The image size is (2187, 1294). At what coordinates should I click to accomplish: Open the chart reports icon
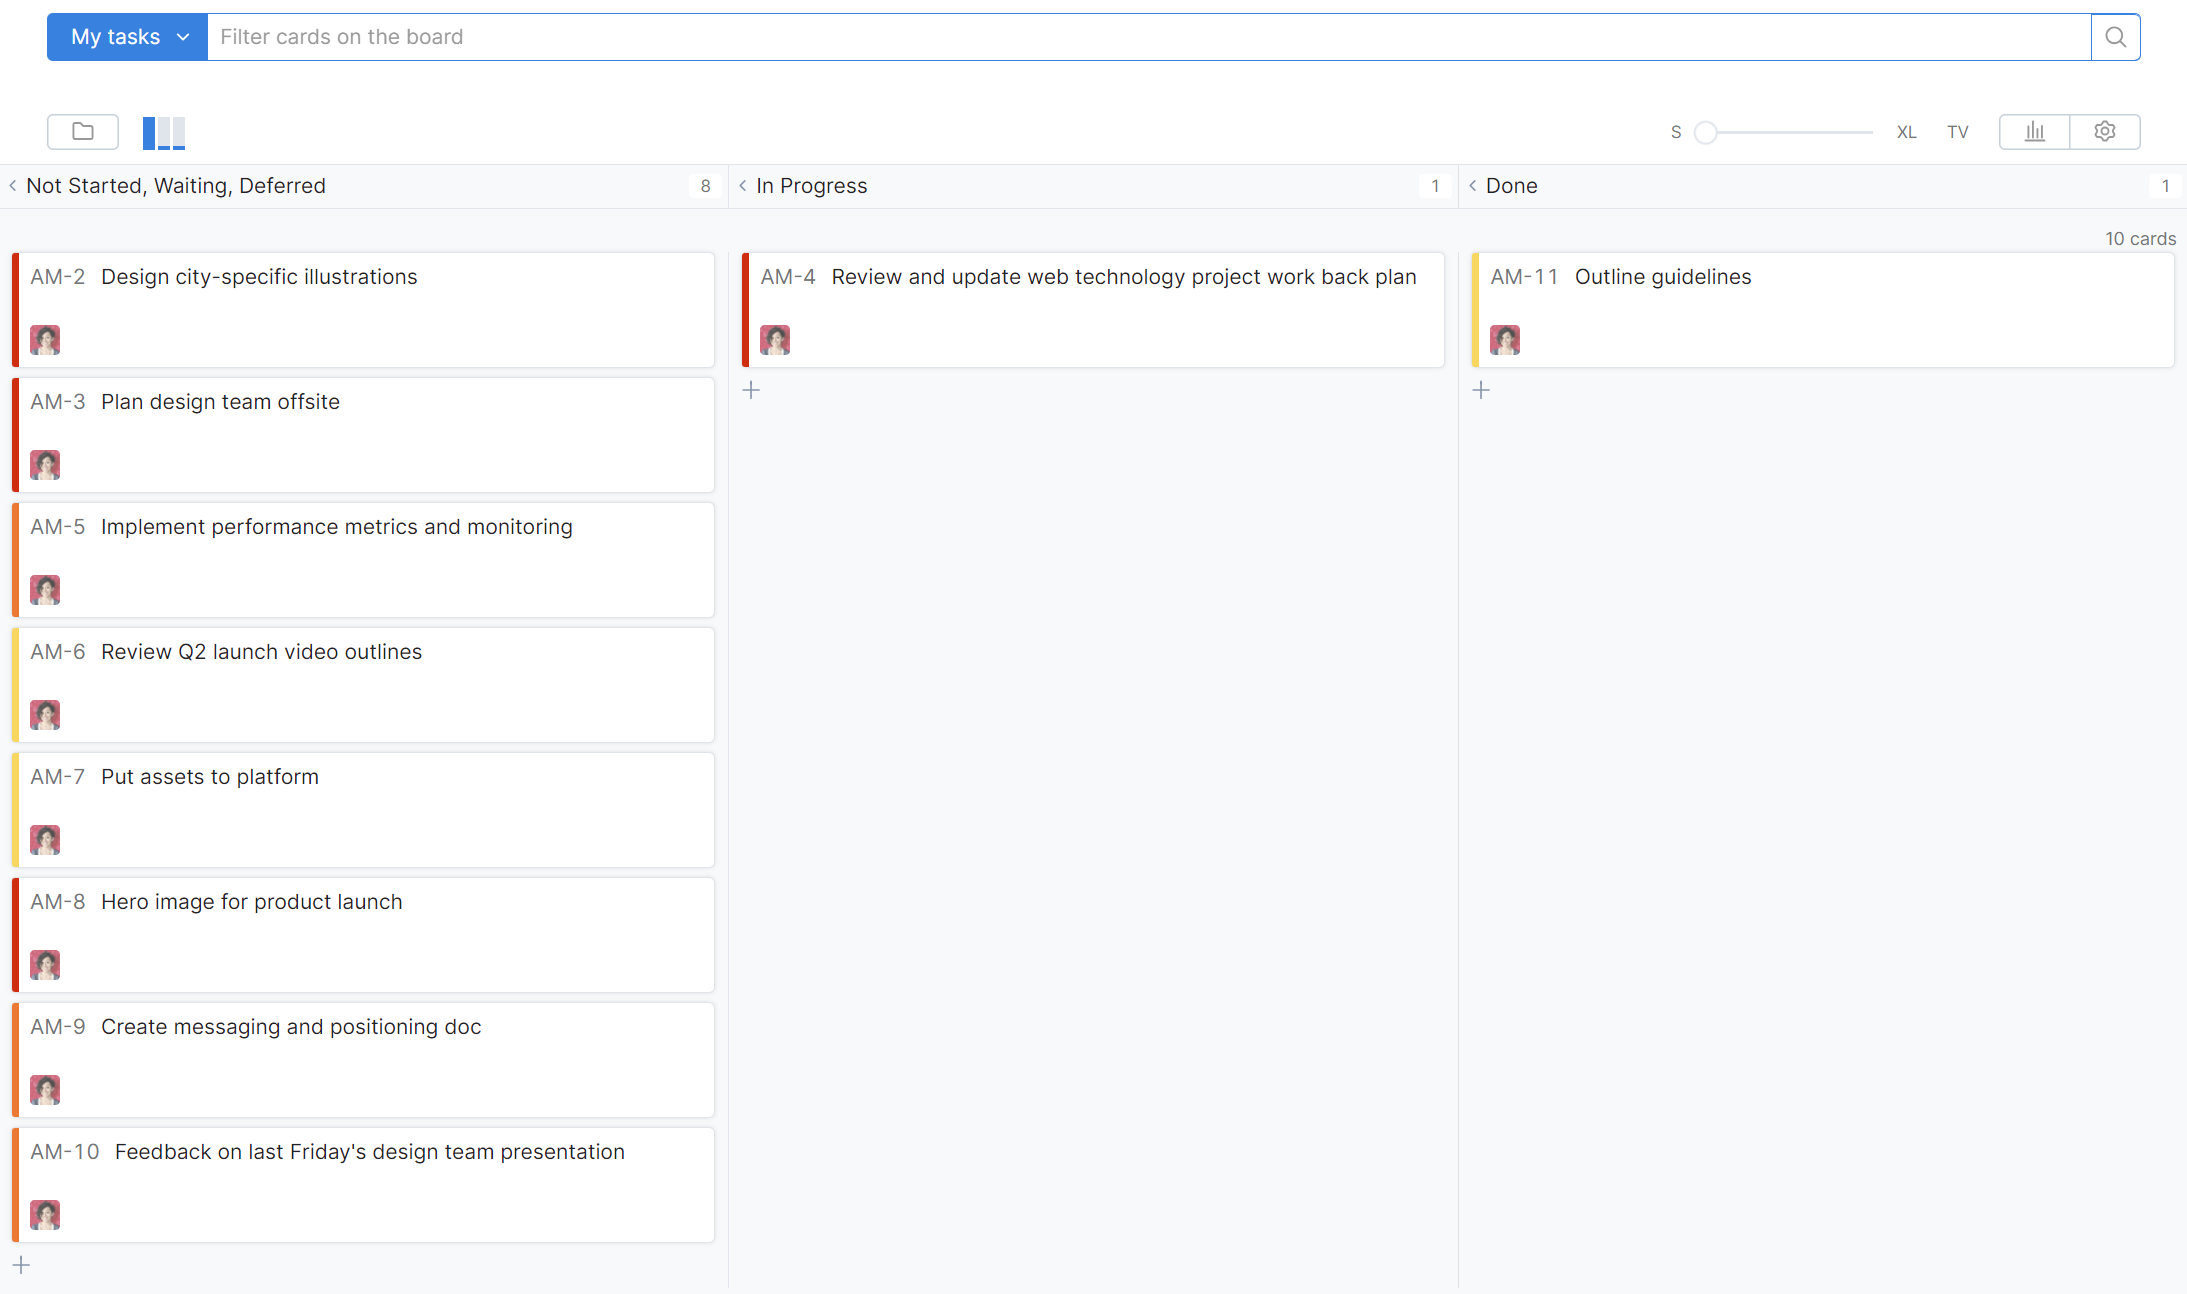pyautogui.click(x=2034, y=131)
